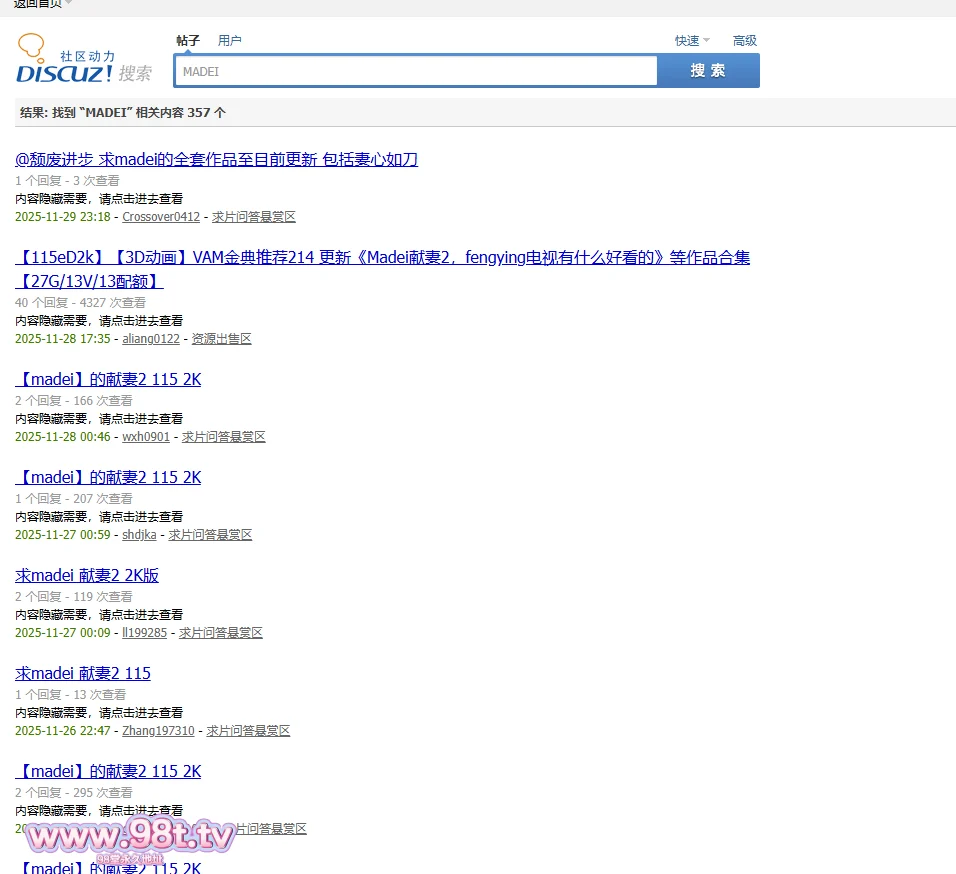This screenshot has height=874, width=956.
Task: Open the 返回首页 dropdown at top
Action: (40, 4)
